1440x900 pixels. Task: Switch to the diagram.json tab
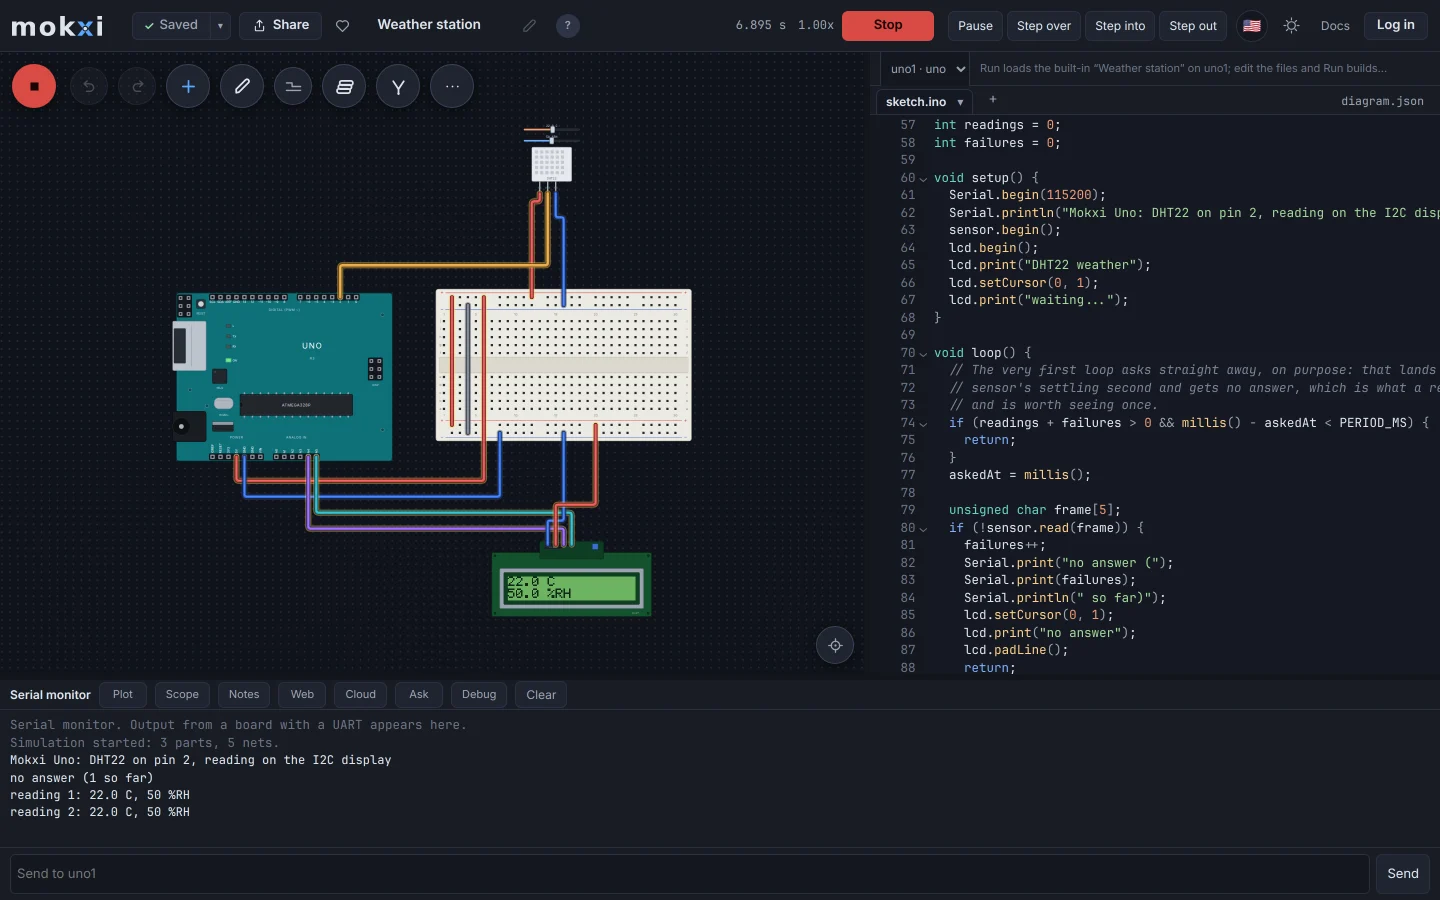(1382, 101)
